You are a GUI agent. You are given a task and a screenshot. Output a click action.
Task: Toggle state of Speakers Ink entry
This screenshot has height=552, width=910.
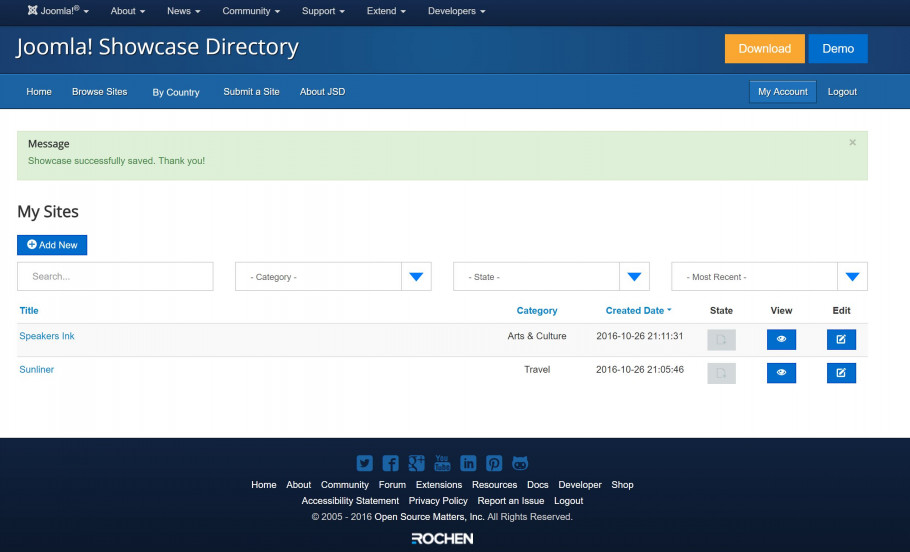(x=721, y=340)
